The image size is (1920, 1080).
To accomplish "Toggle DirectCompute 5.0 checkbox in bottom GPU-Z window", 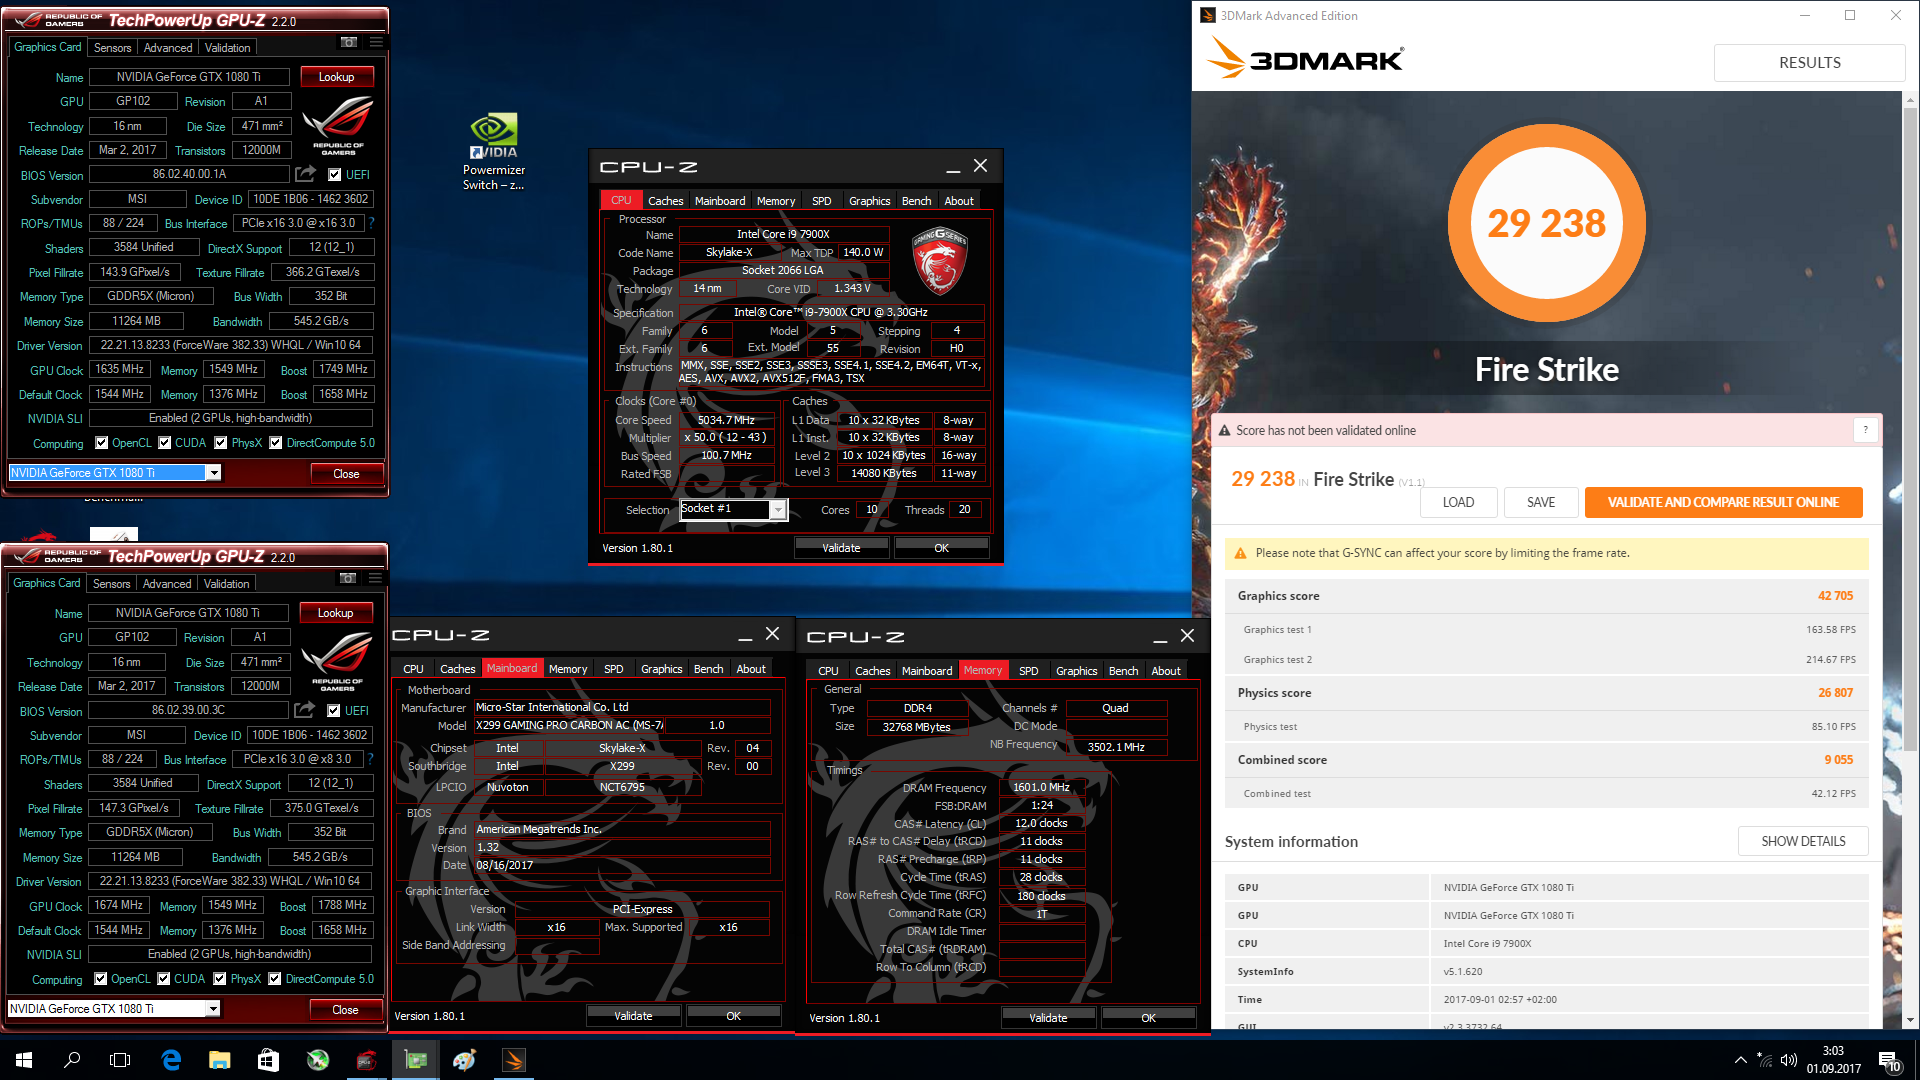I will 275,979.
